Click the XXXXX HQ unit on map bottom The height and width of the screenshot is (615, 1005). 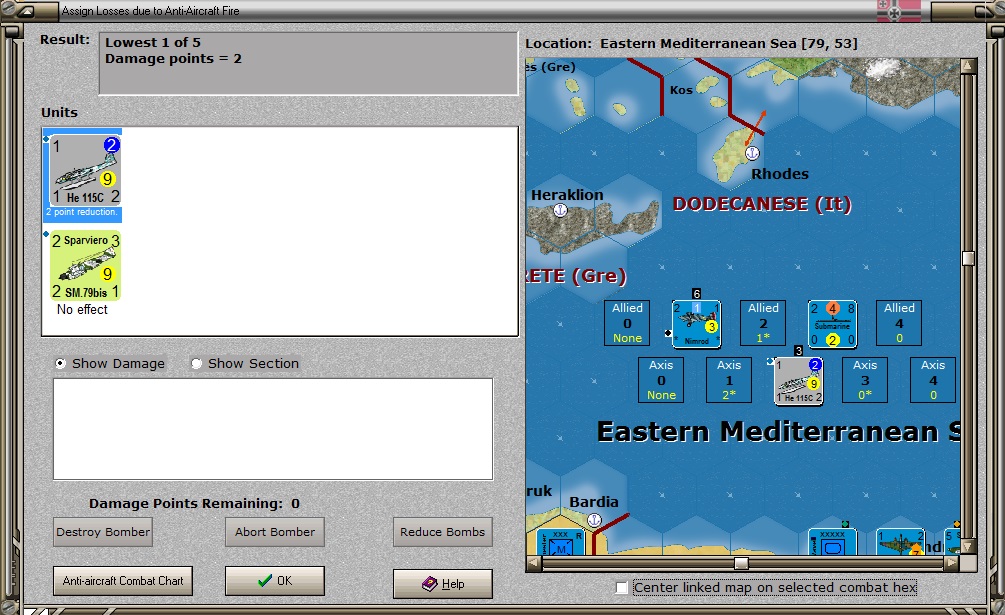tap(833, 542)
